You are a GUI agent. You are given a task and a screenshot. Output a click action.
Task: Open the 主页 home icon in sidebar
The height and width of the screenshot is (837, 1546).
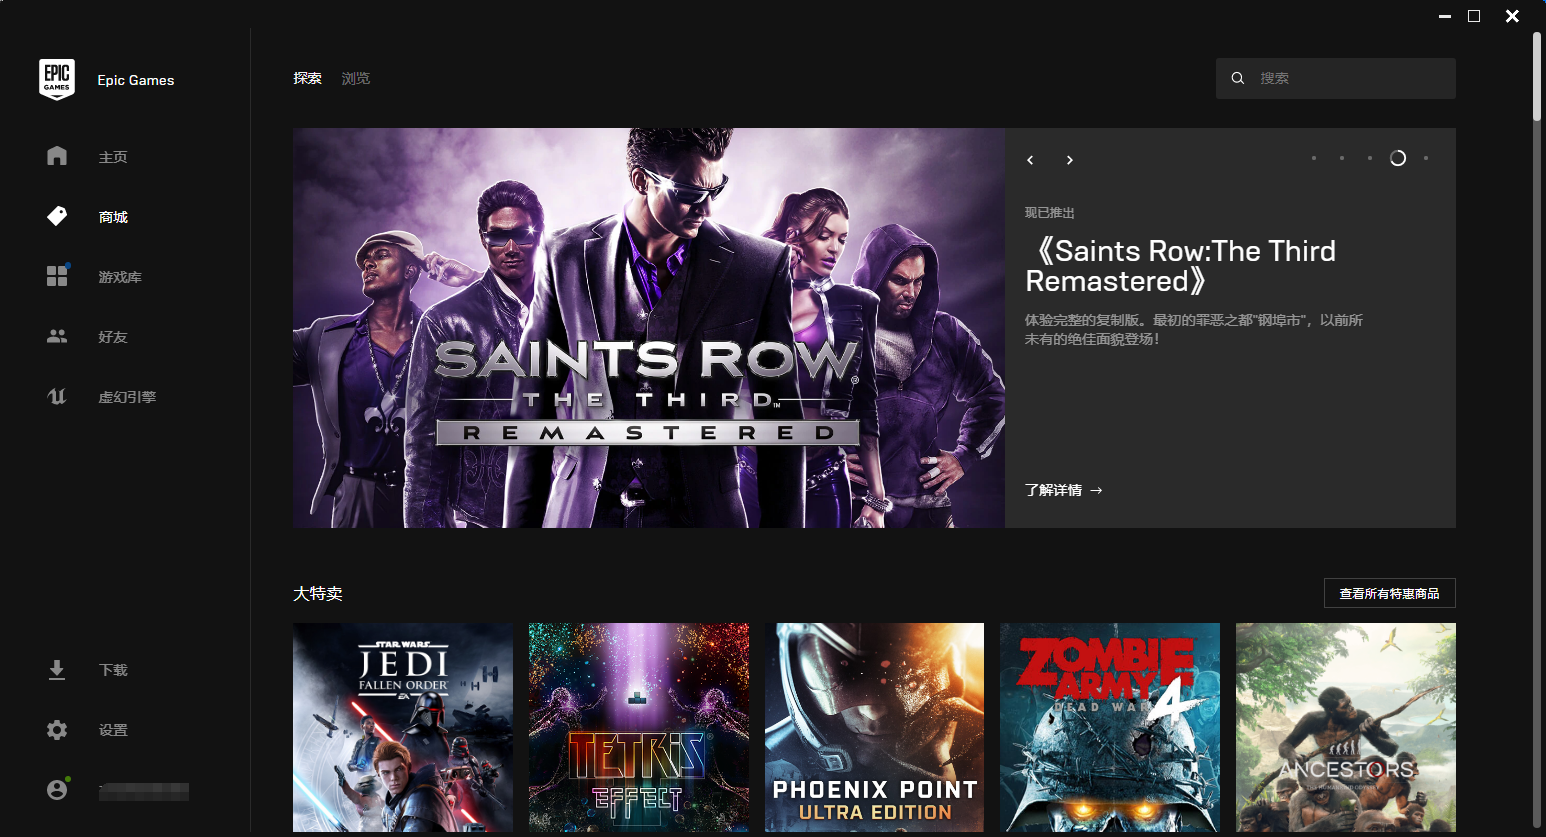coord(57,156)
